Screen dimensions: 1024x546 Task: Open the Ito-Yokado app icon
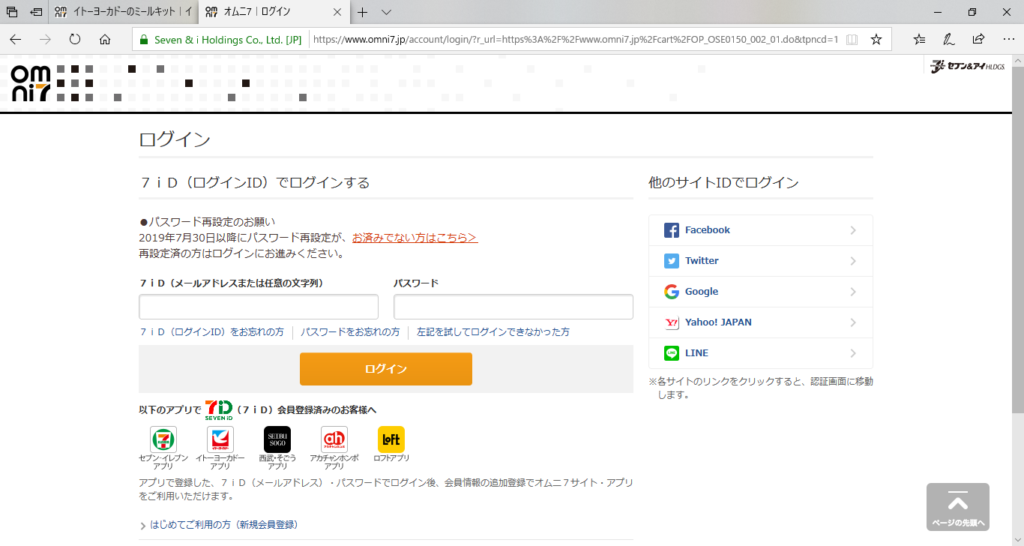220,440
